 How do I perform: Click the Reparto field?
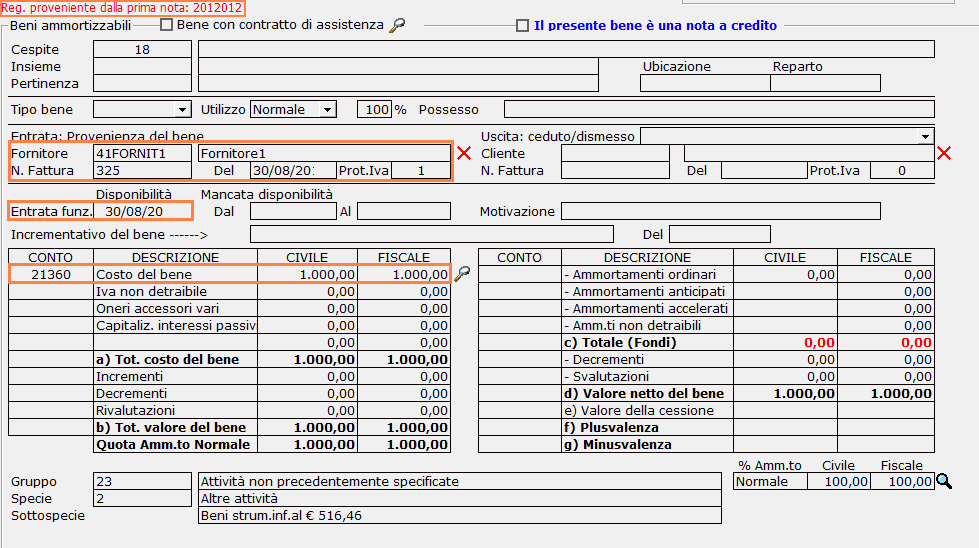coord(825,83)
